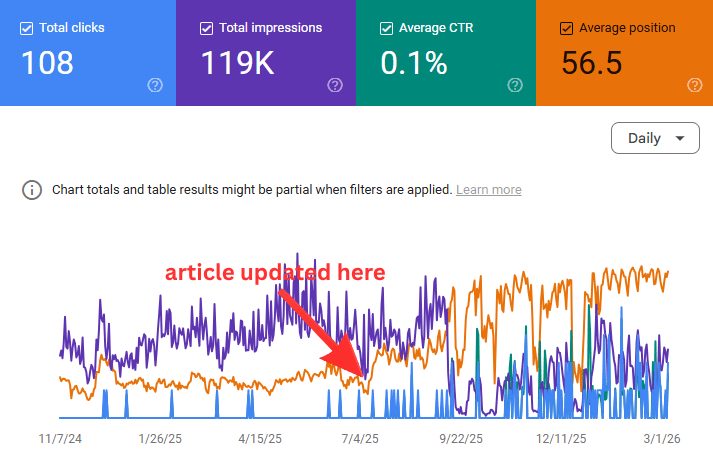Click the info icon beside chart totals notice
The image size is (713, 467).
coord(33,190)
